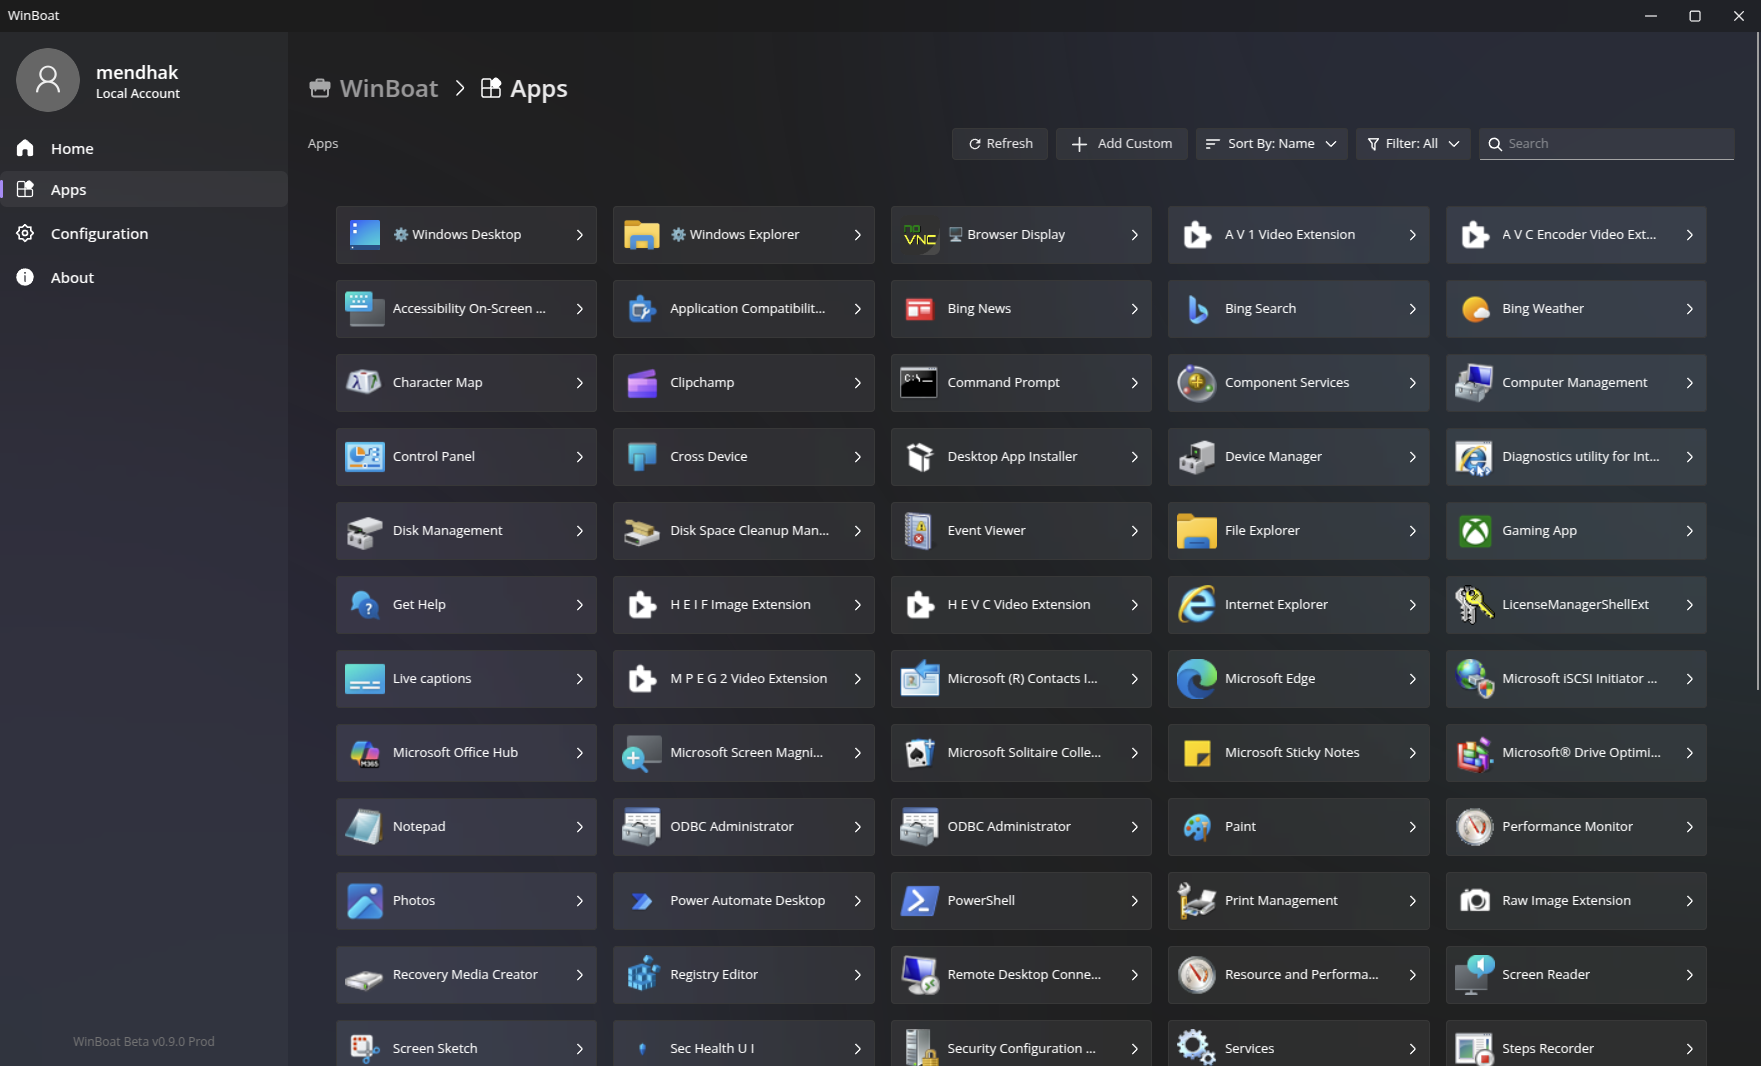Go to the Home section
The height and width of the screenshot is (1066, 1761).
pyautogui.click(x=72, y=149)
